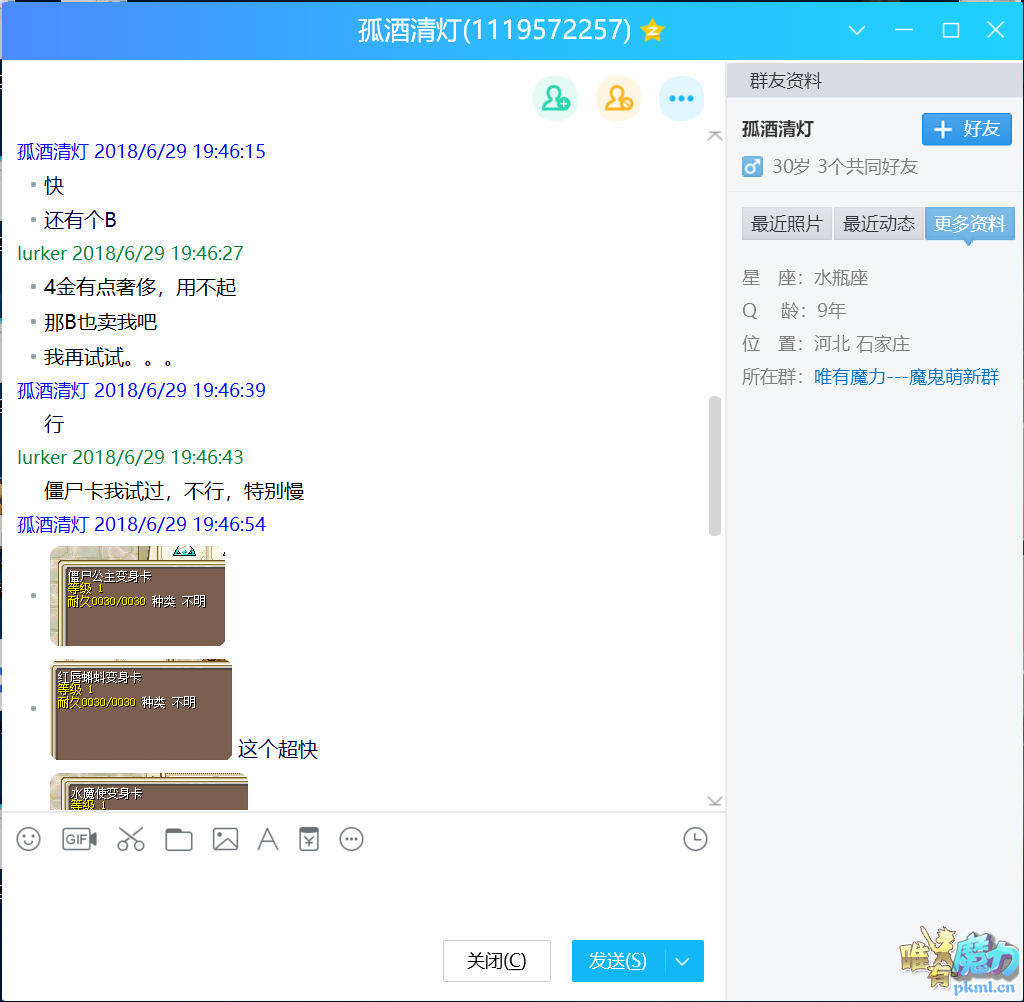Click the font letter A icon
Viewport: 1024px width, 1002px height.
tap(268, 839)
